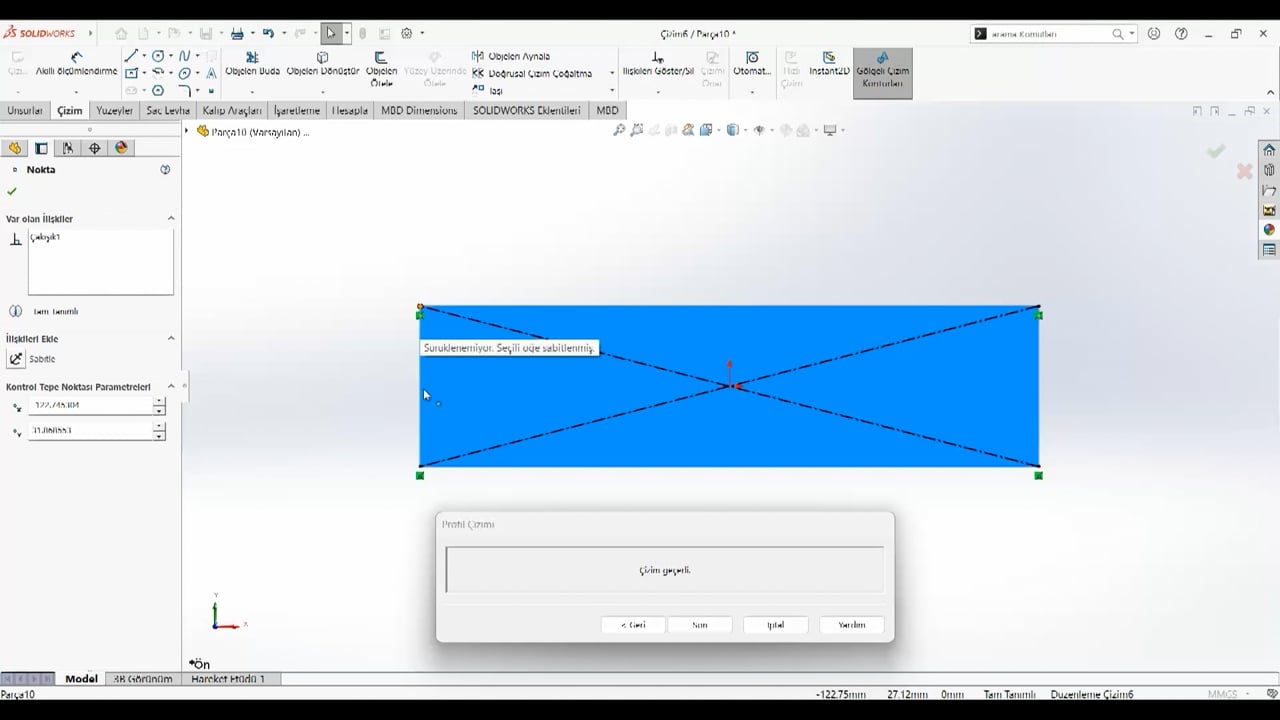Open the display style dropdown in heads-up toolbar
Viewport: 1280px width, 720px height.
pyautogui.click(x=744, y=130)
